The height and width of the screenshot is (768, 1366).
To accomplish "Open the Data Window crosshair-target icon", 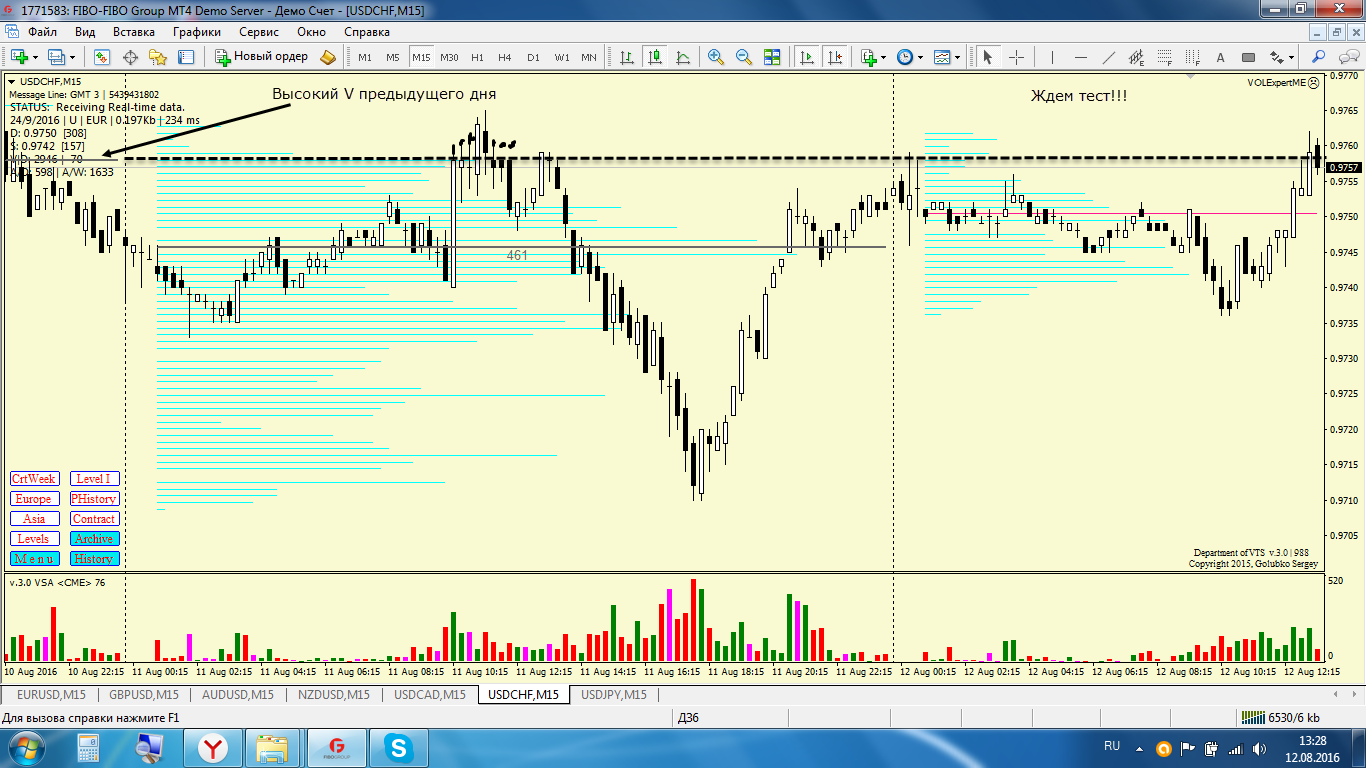I will (130, 57).
